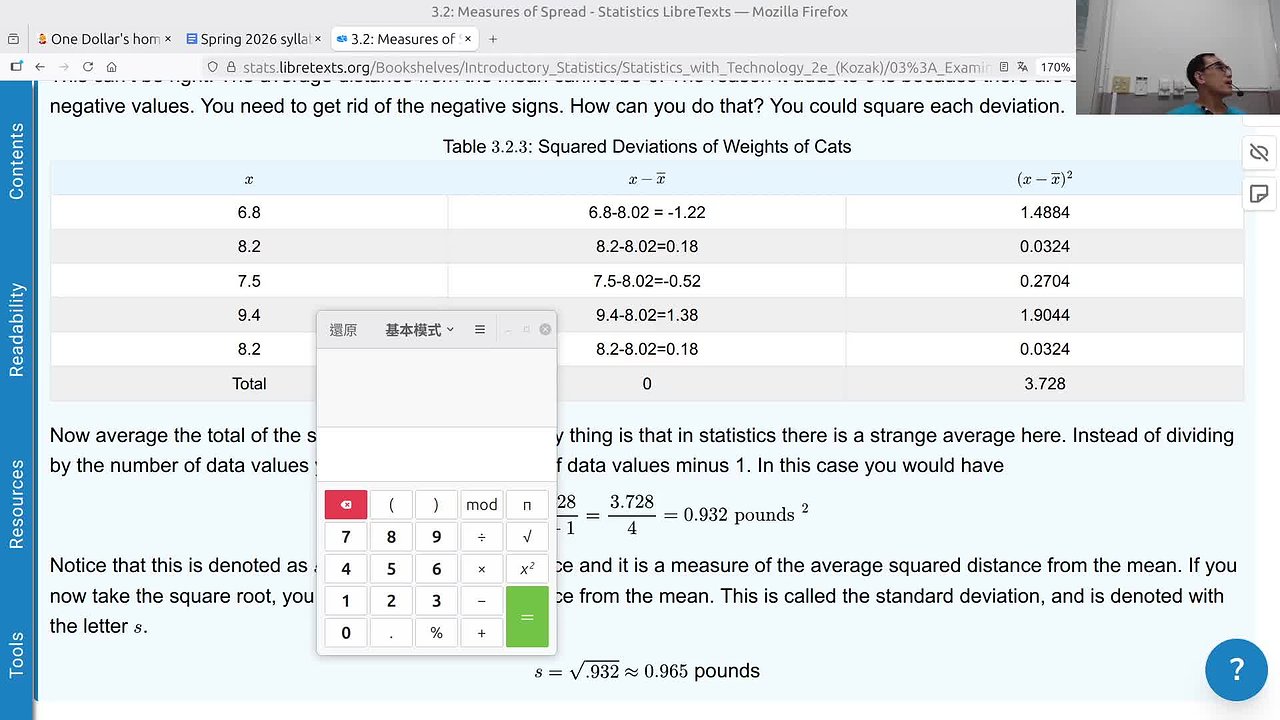Click the 3.728 total cell
Image resolution: width=1280 pixels, height=720 pixels.
click(1044, 383)
